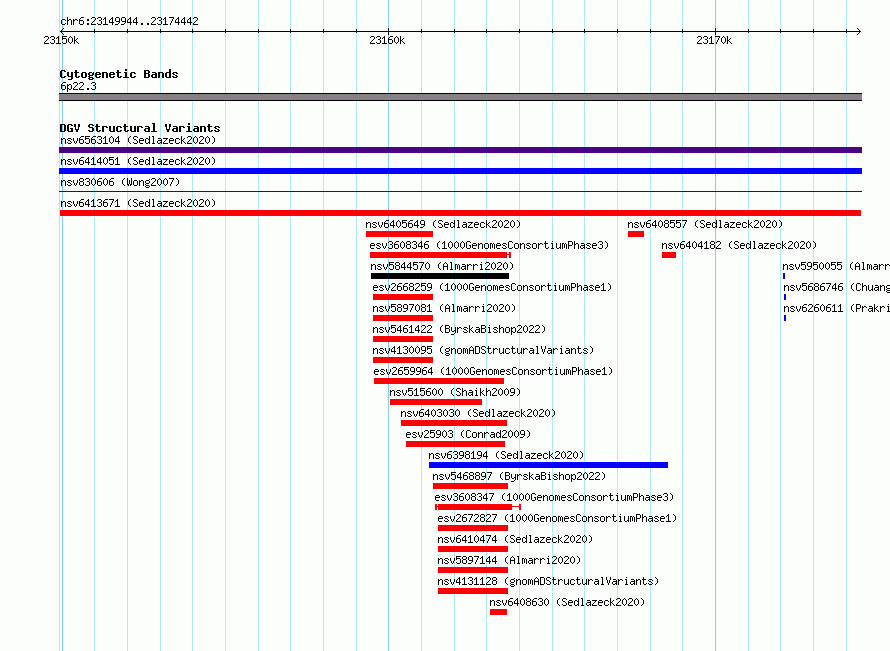Image resolution: width=890 pixels, height=651 pixels.
Task: Open esv2668259 (1000GenomesConsortiumPhase1) label
Action: pyautogui.click(x=492, y=287)
